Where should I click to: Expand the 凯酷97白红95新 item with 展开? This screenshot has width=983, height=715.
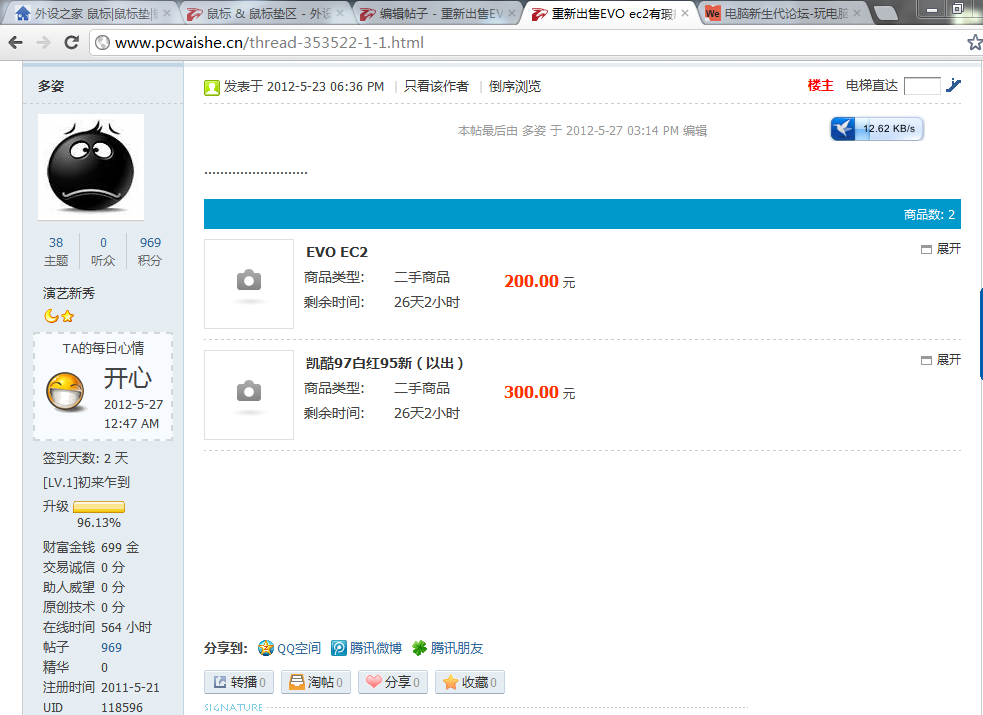pos(941,360)
